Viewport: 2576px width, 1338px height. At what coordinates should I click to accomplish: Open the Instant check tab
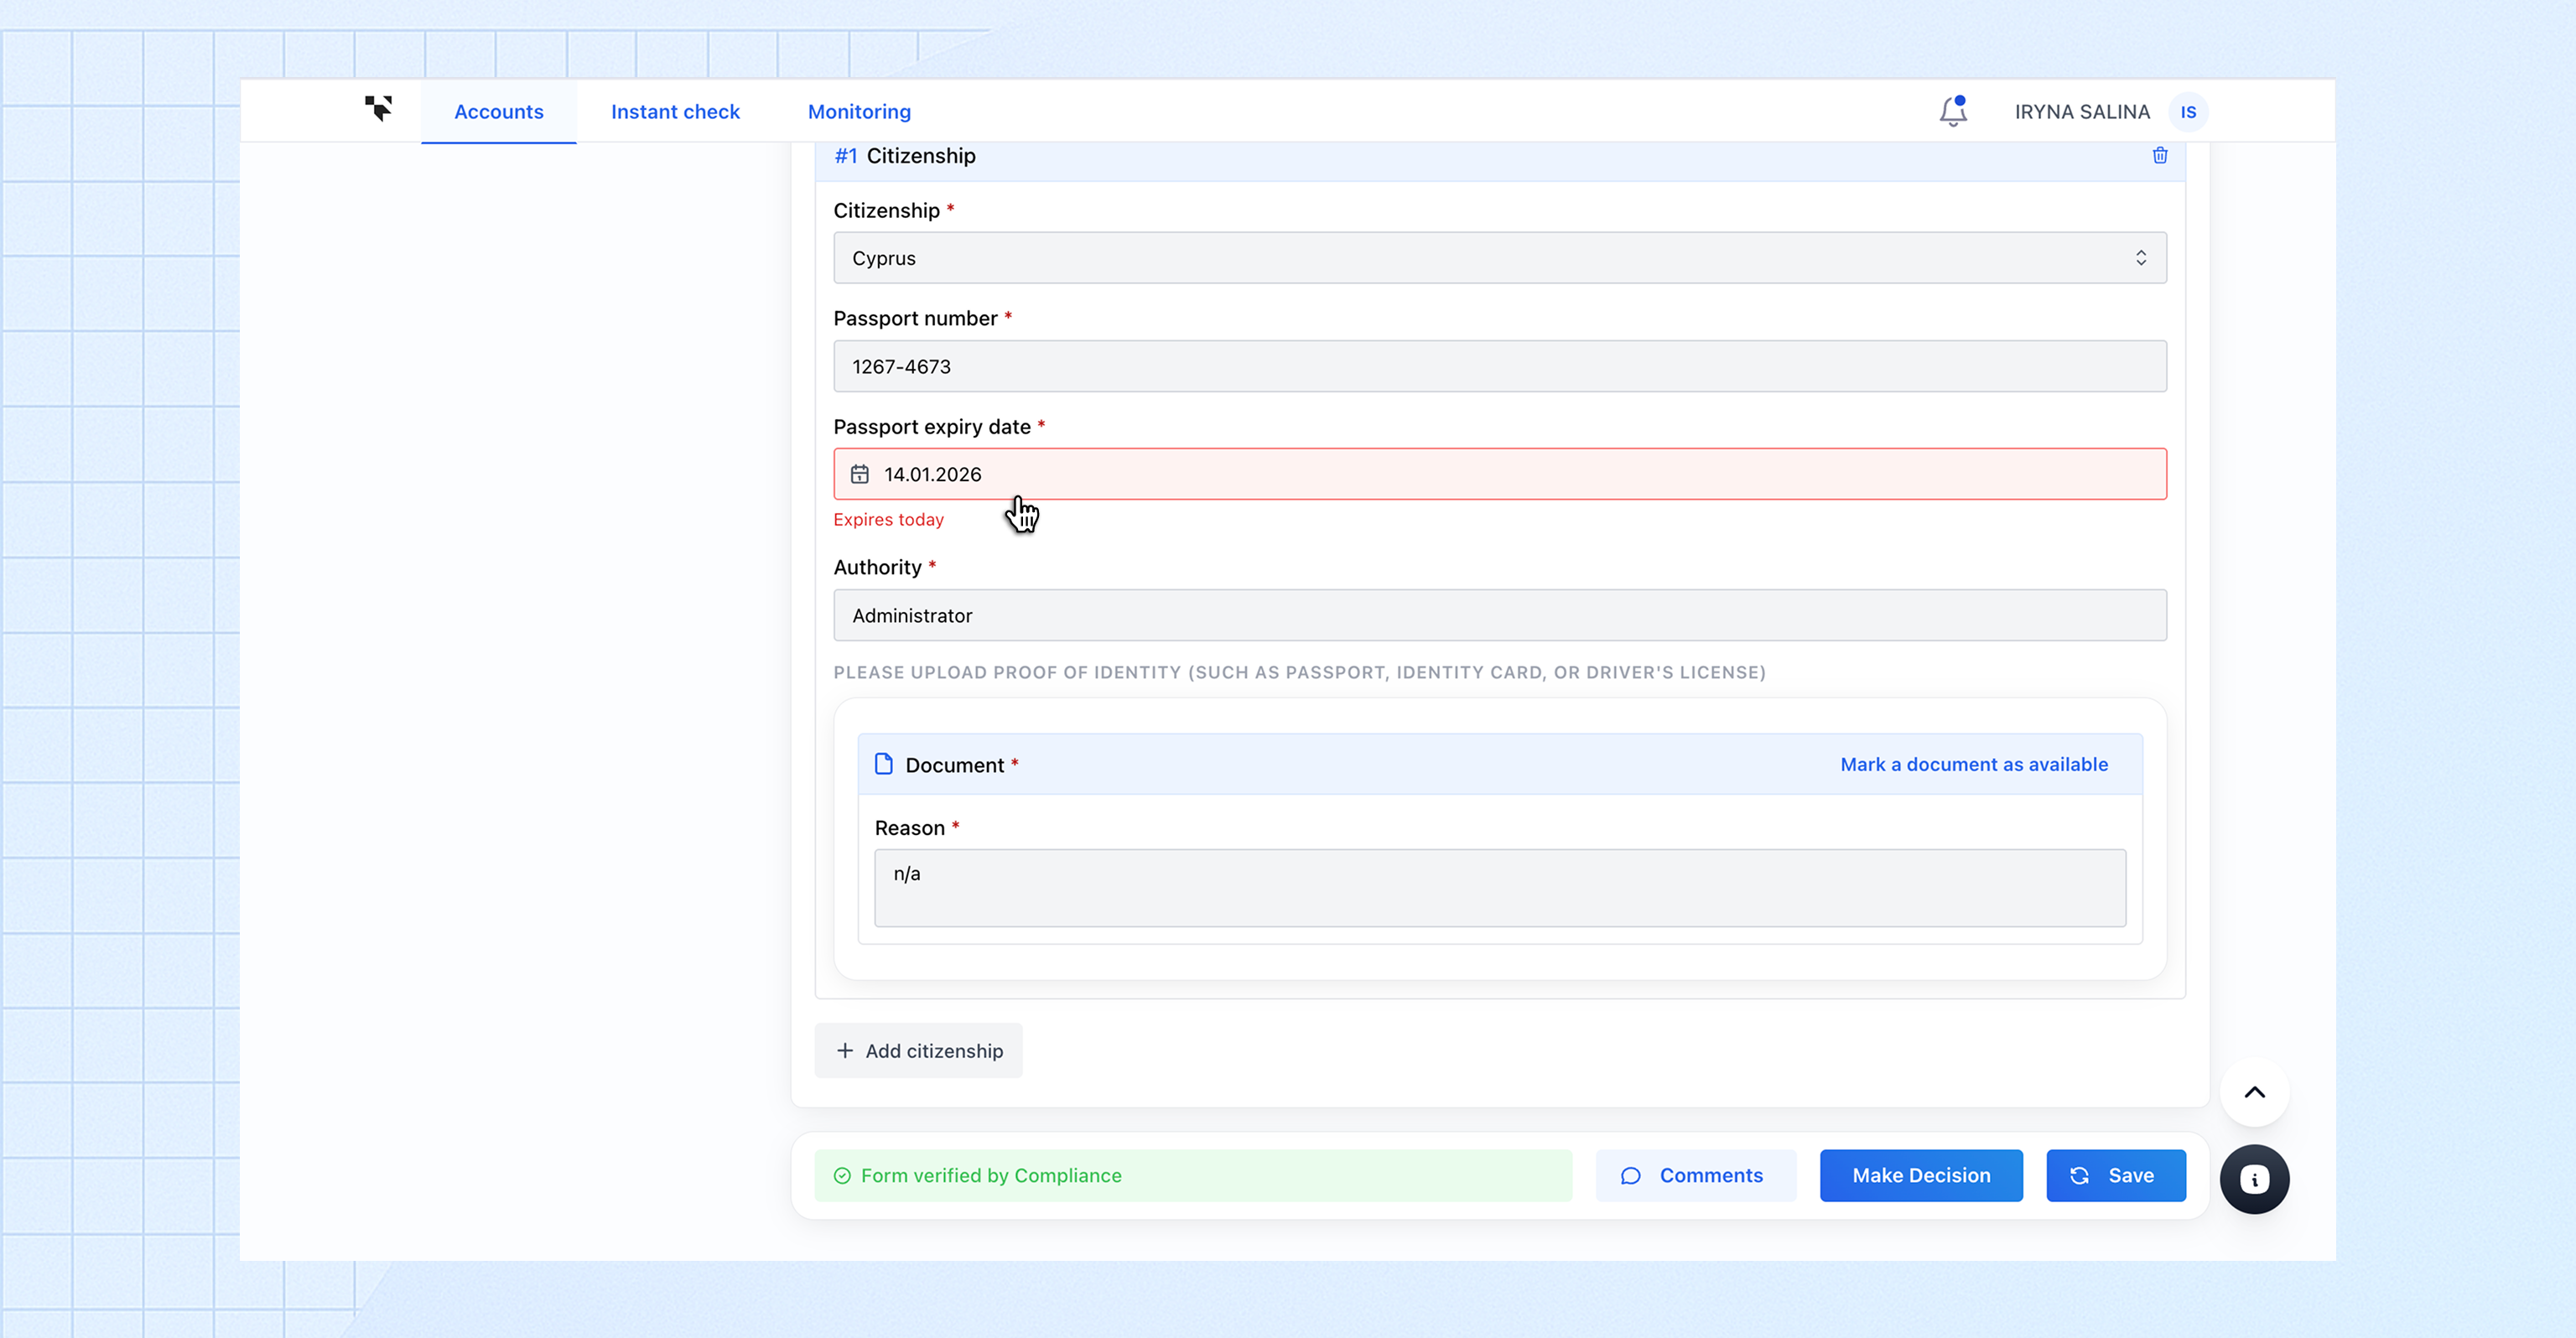(675, 112)
